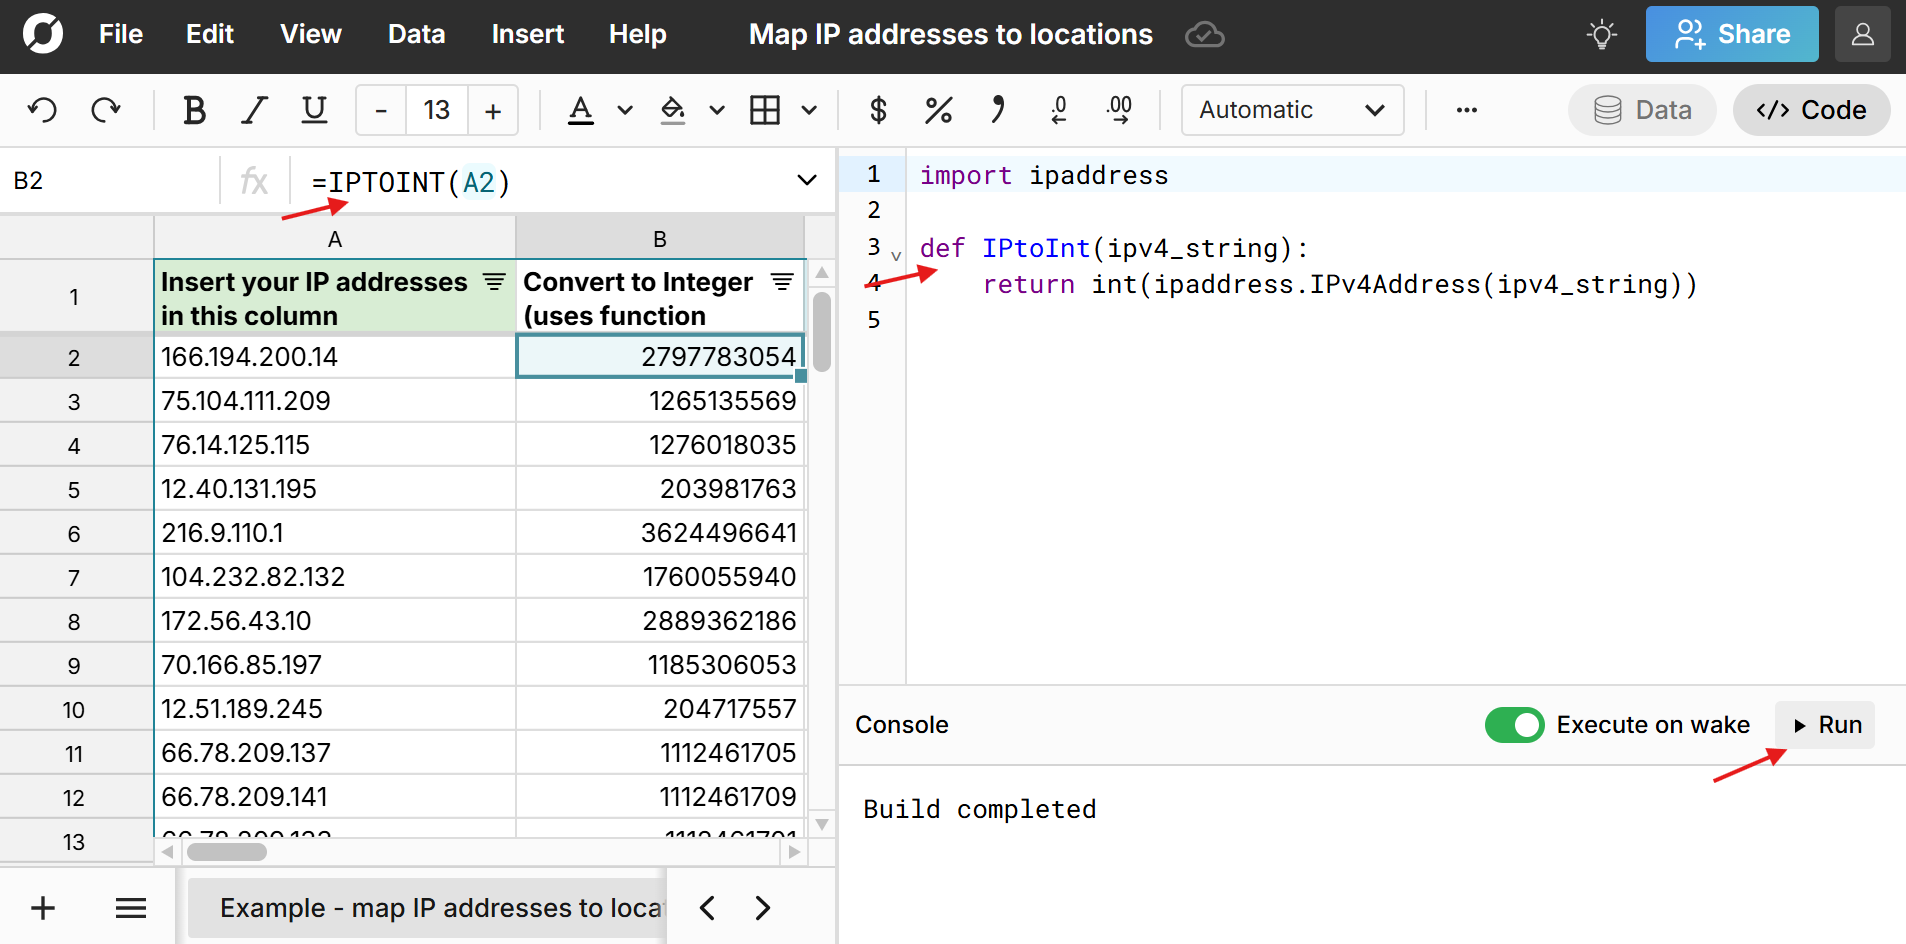Viewport: 1906px width, 944px height.
Task: Format selection as currency
Action: click(877, 110)
